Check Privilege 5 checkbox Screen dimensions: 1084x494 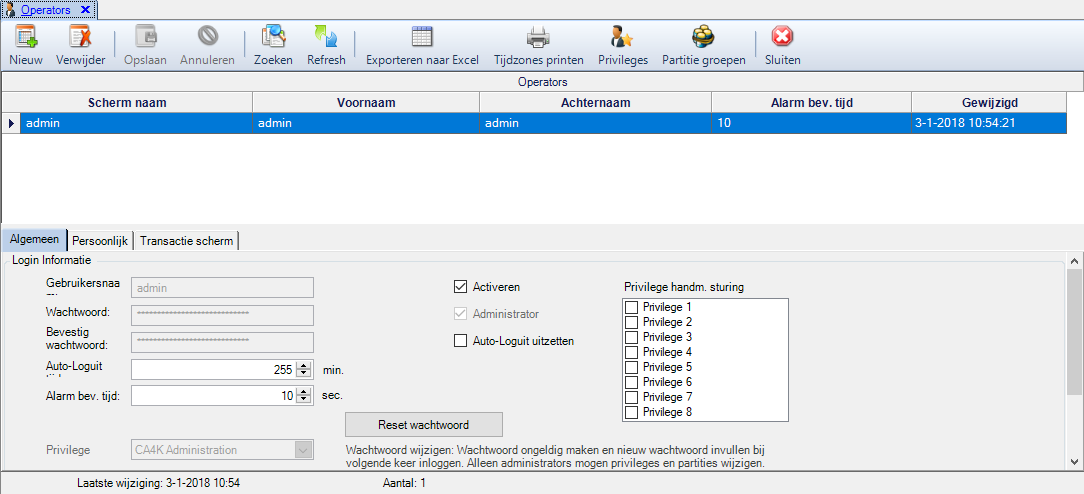click(x=632, y=367)
